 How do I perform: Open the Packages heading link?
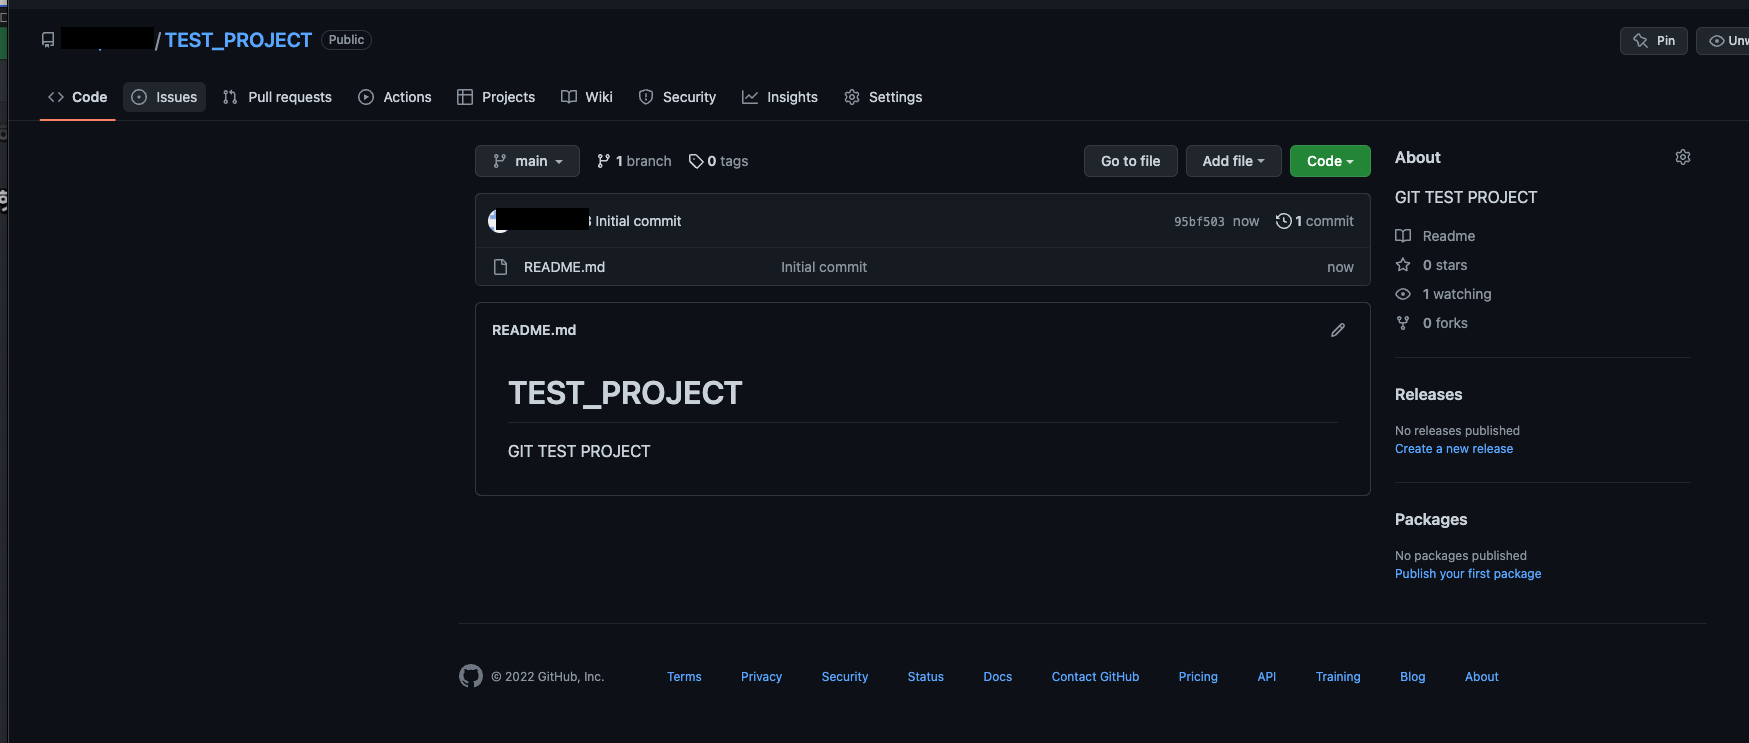[1431, 520]
